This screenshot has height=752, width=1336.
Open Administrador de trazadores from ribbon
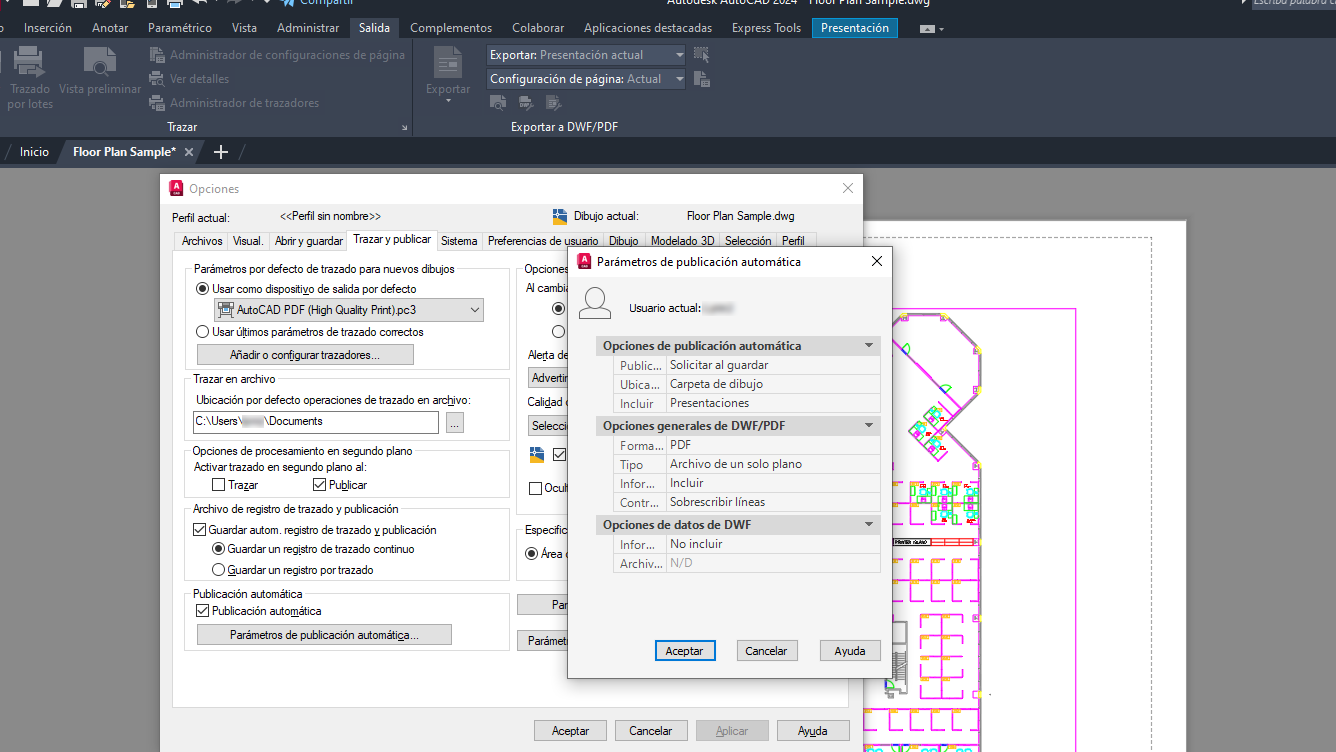pos(234,103)
